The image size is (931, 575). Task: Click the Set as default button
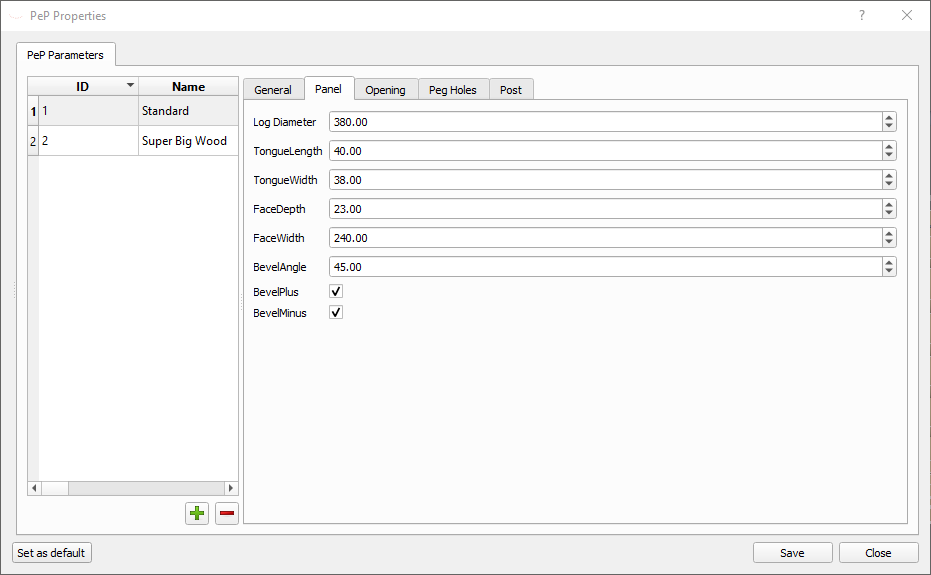click(x=52, y=553)
